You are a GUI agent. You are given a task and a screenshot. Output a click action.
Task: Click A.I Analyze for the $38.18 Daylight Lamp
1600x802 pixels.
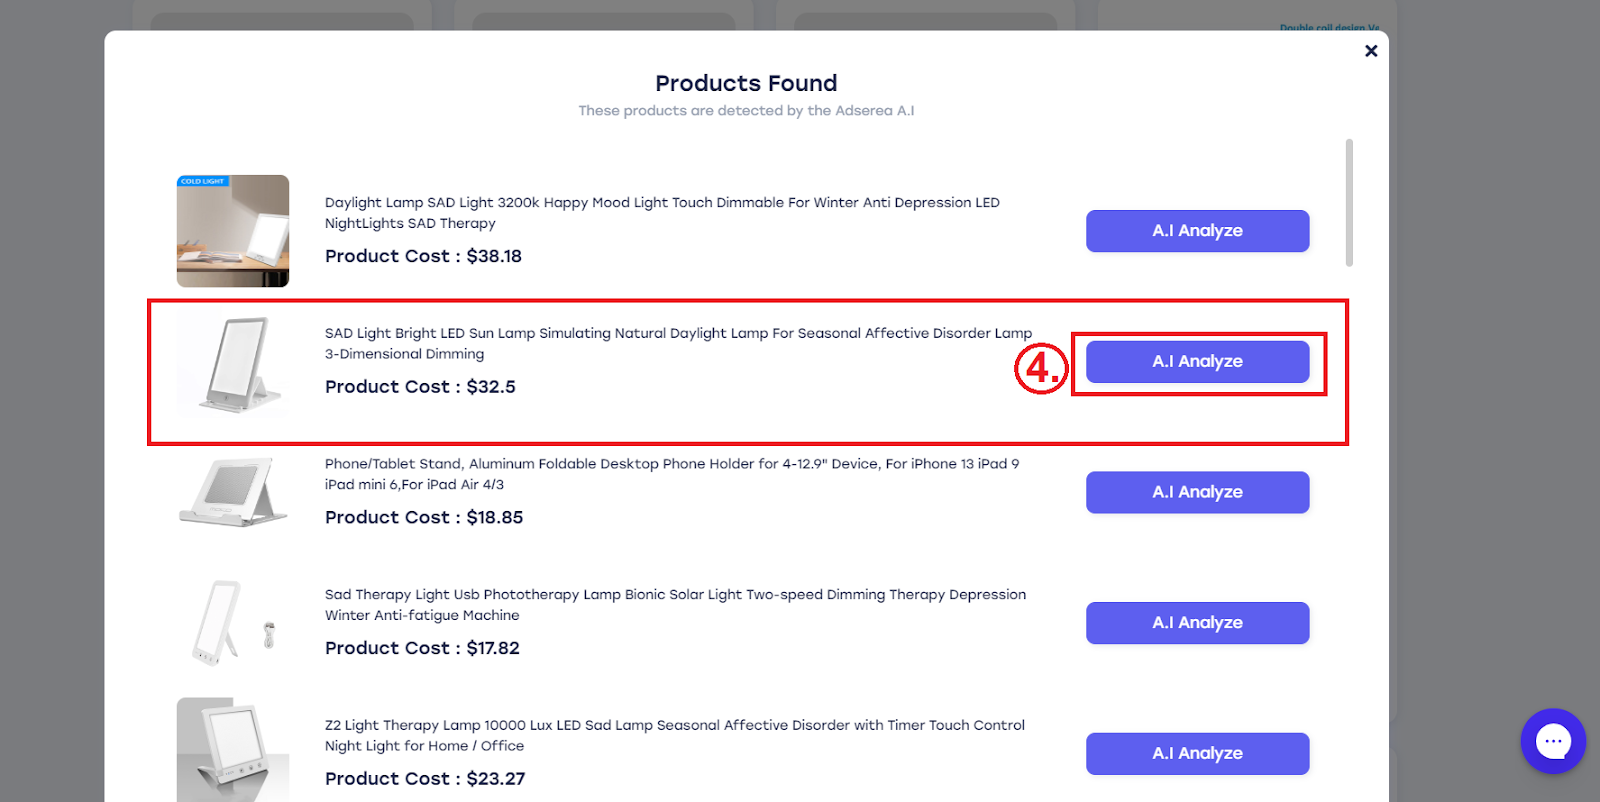(1197, 231)
